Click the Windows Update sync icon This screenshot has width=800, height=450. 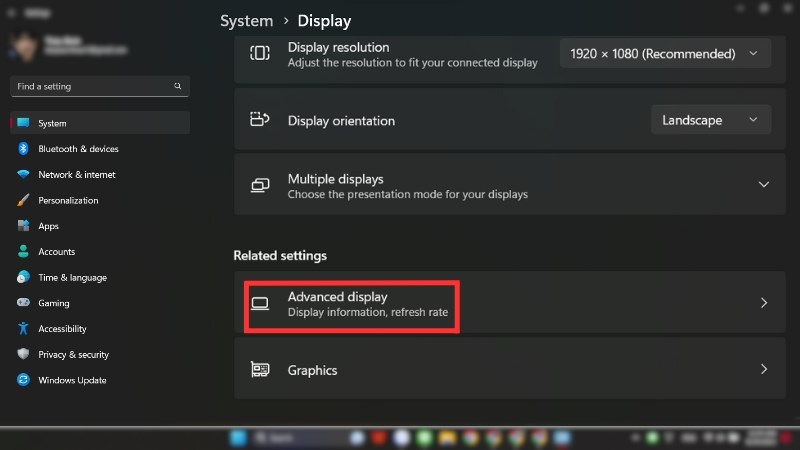[x=23, y=380]
